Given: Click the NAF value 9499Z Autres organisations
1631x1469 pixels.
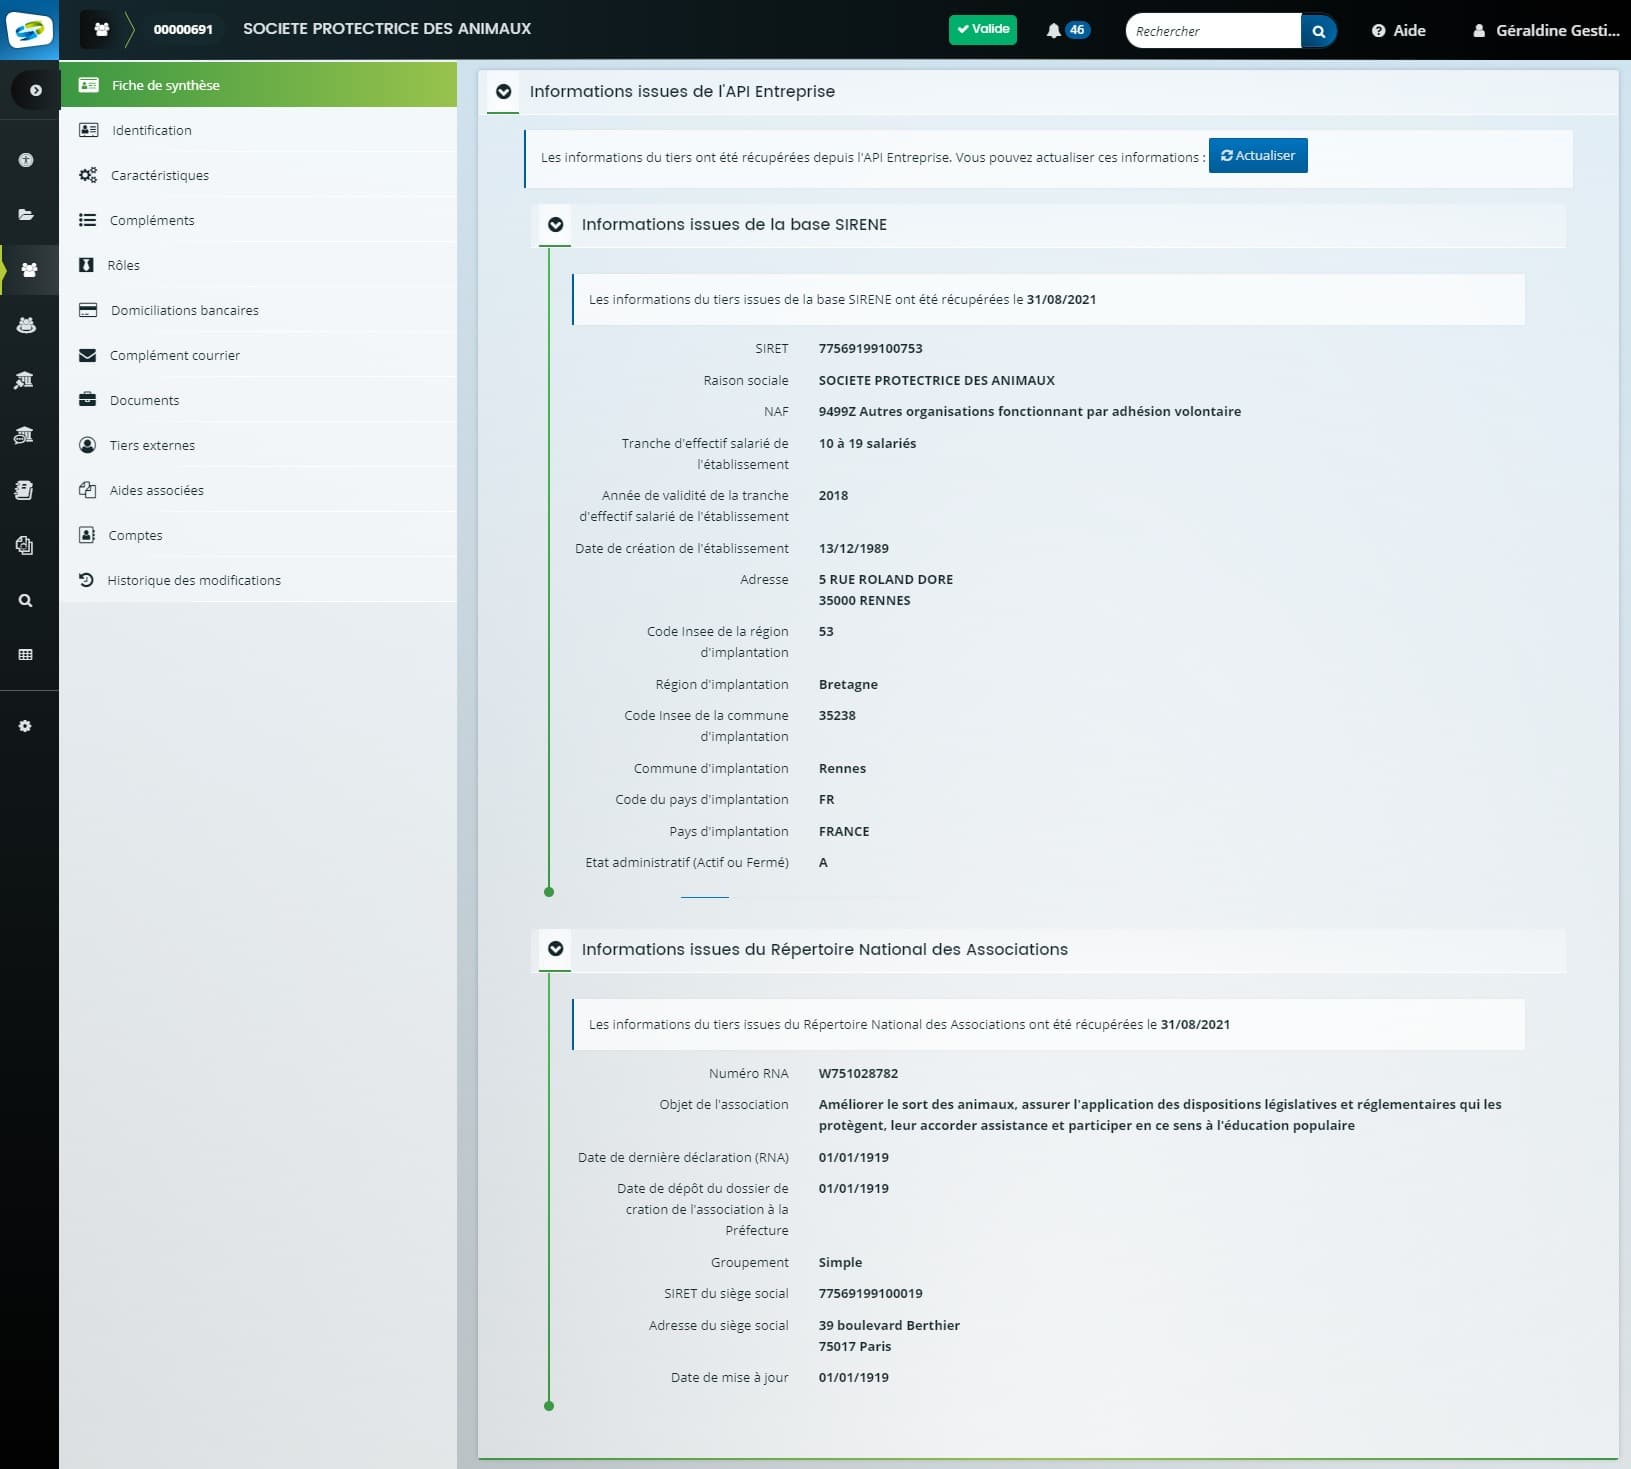Looking at the screenshot, I should pos(1030,412).
